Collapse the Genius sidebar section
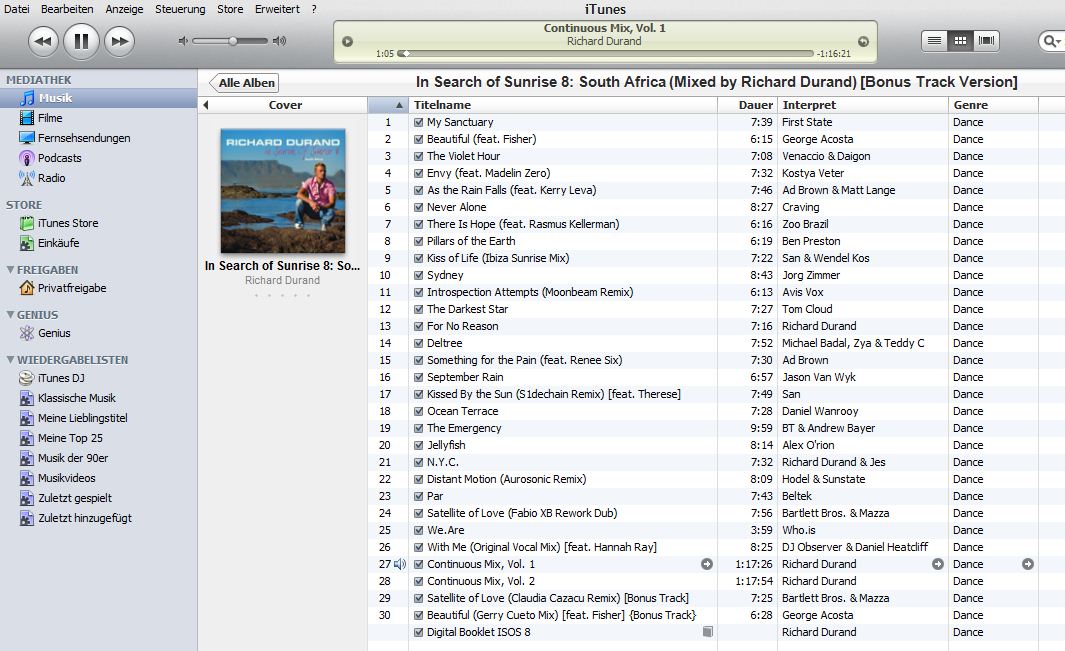Image resolution: width=1065 pixels, height=651 pixels. [10, 315]
